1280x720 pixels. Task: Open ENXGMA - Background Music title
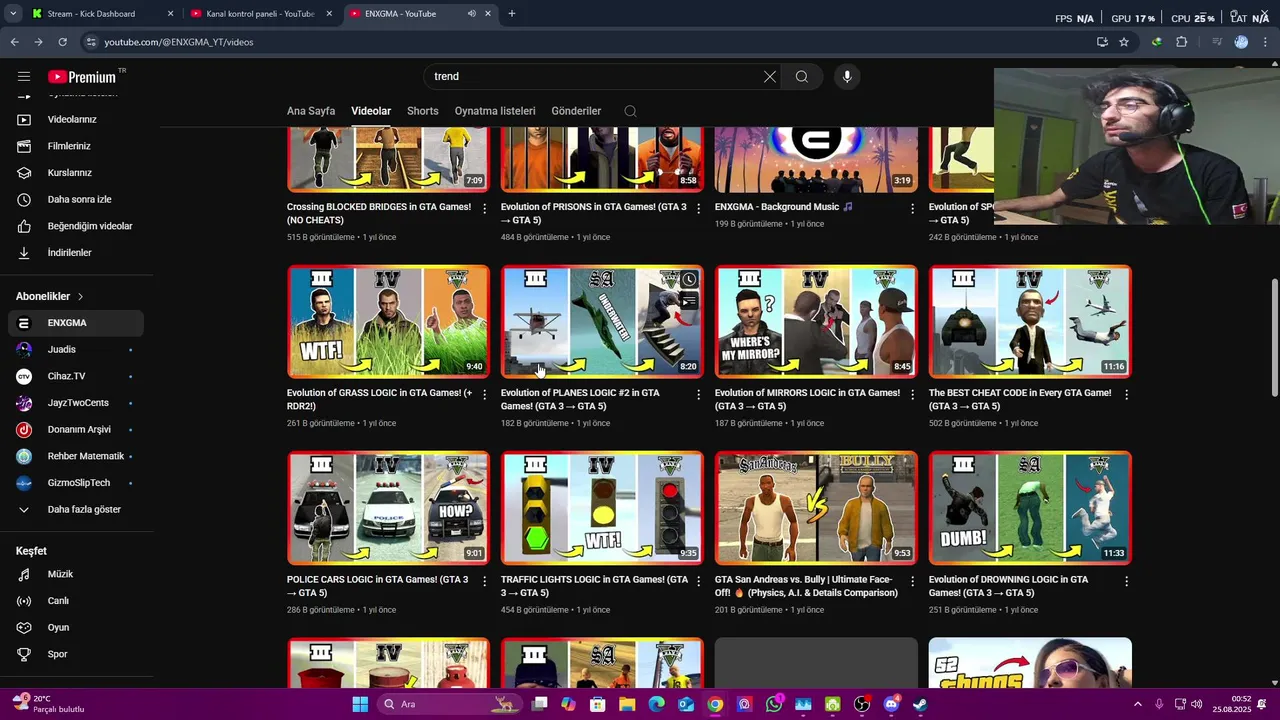tap(784, 207)
